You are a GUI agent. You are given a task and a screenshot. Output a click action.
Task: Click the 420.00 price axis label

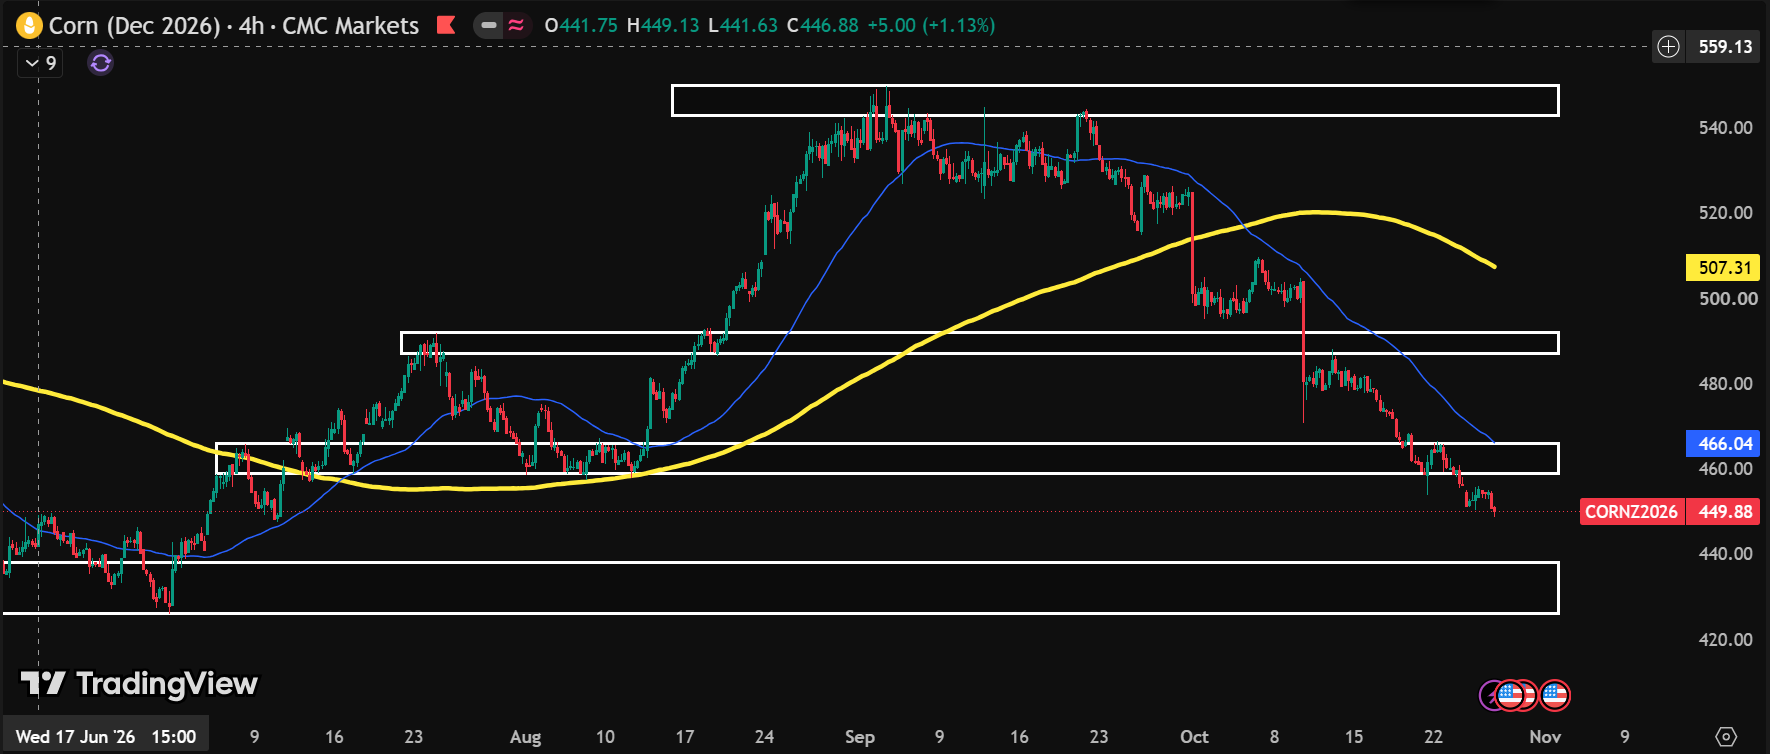pos(1725,640)
